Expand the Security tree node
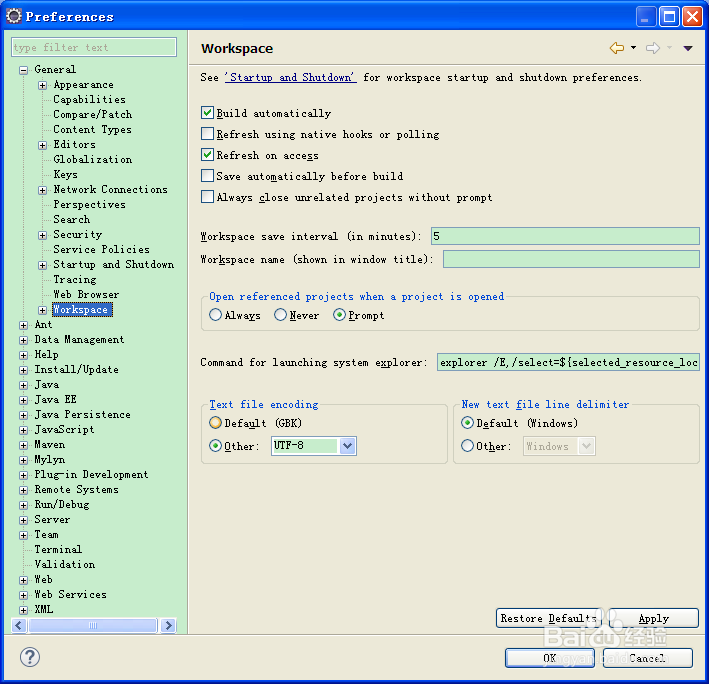Viewport: 709px width, 684px height. click(x=43, y=235)
